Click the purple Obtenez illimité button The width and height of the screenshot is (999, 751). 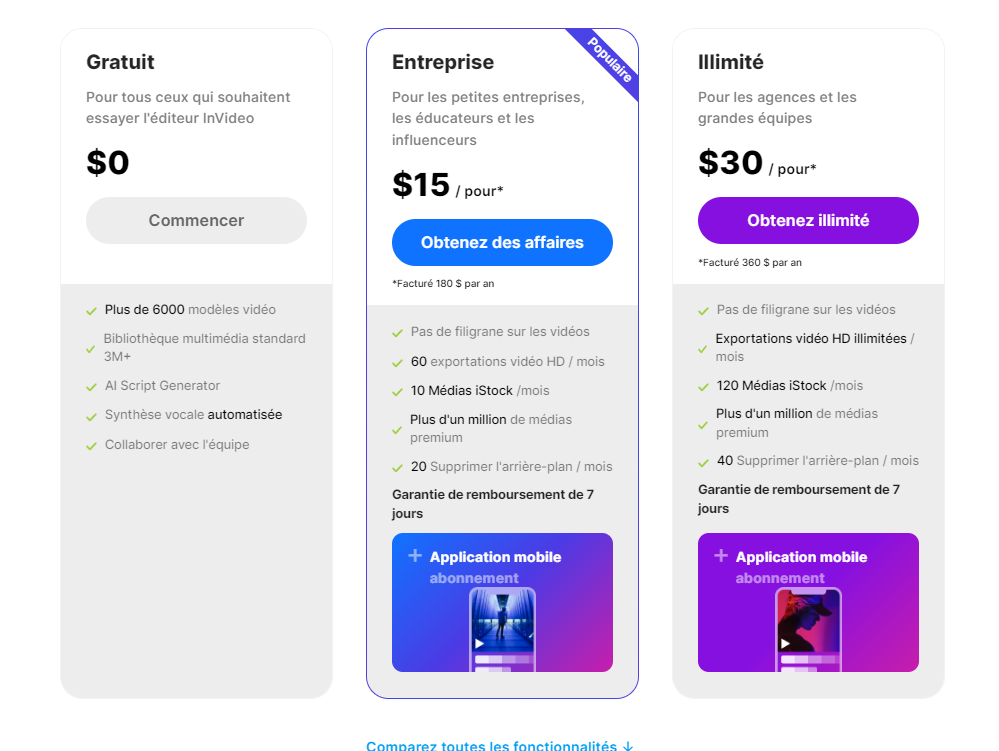(808, 220)
